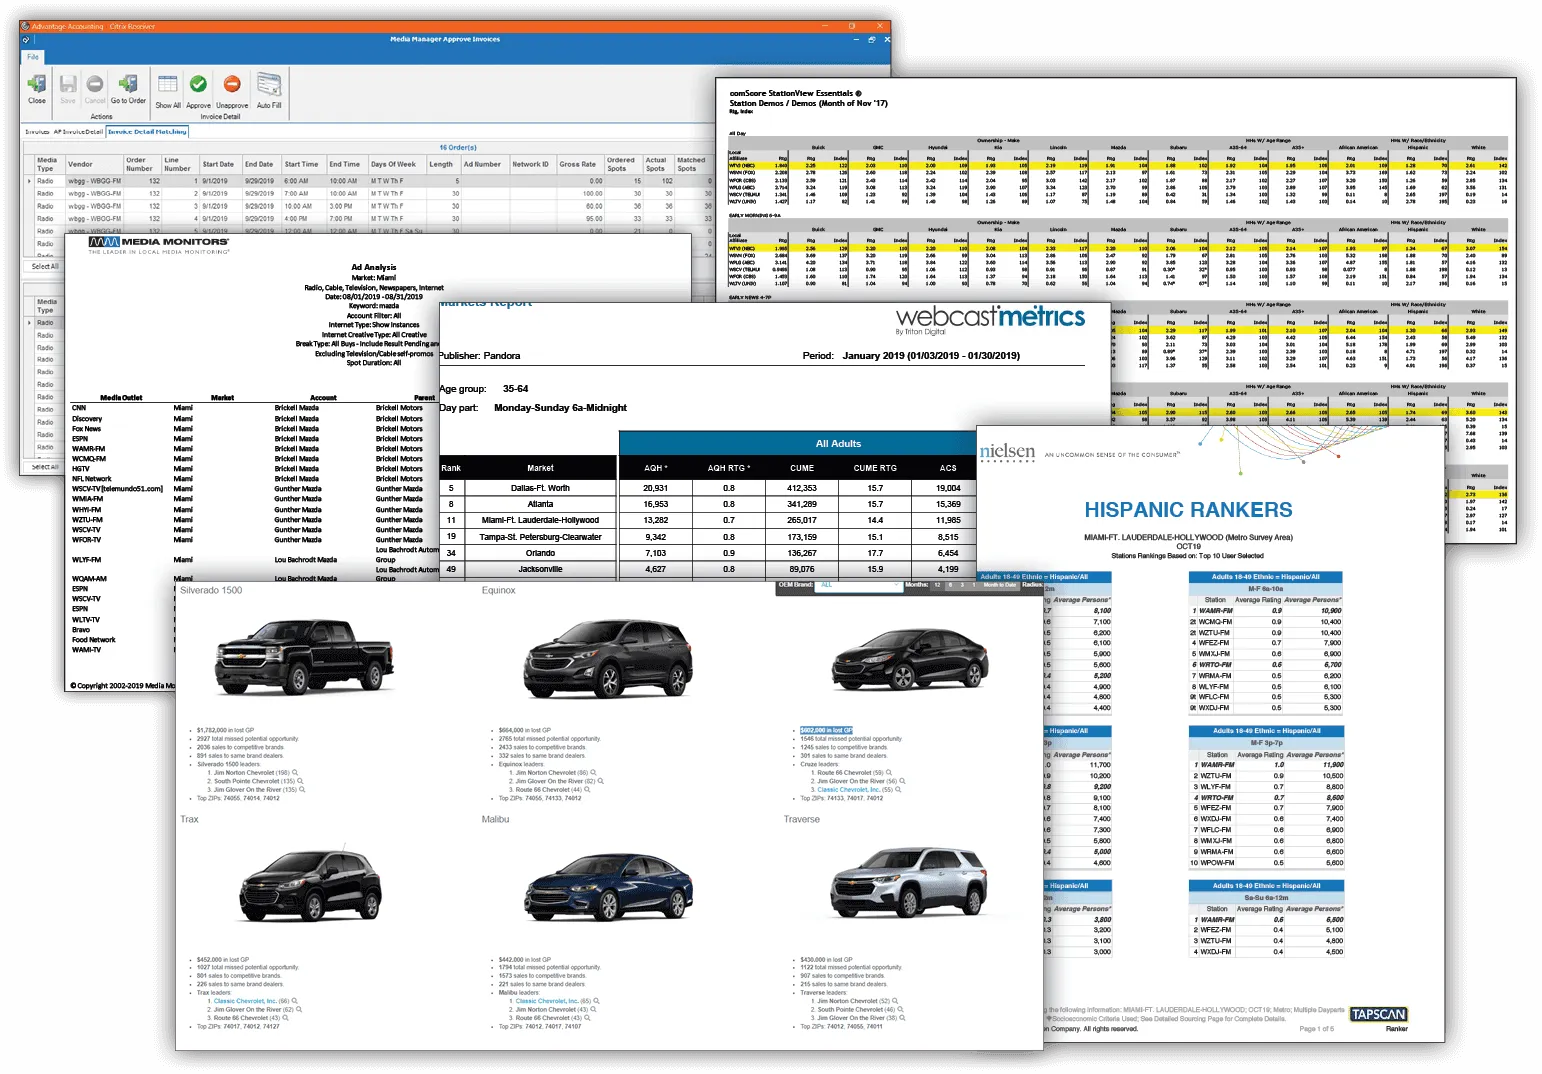Switch to the AP Invoice Detail tab
1542x1074 pixels.
tap(78, 132)
